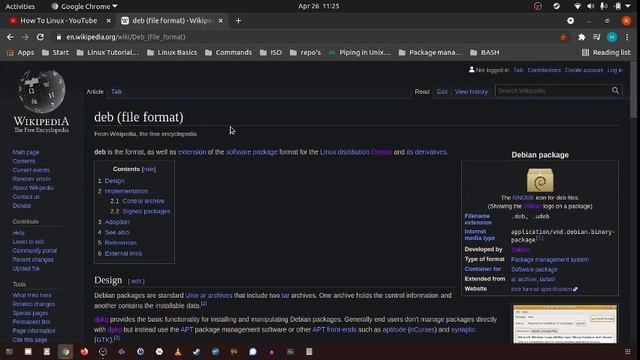The image size is (640, 360).
Task: Click the battery indicator in top bar
Action: (618, 6)
